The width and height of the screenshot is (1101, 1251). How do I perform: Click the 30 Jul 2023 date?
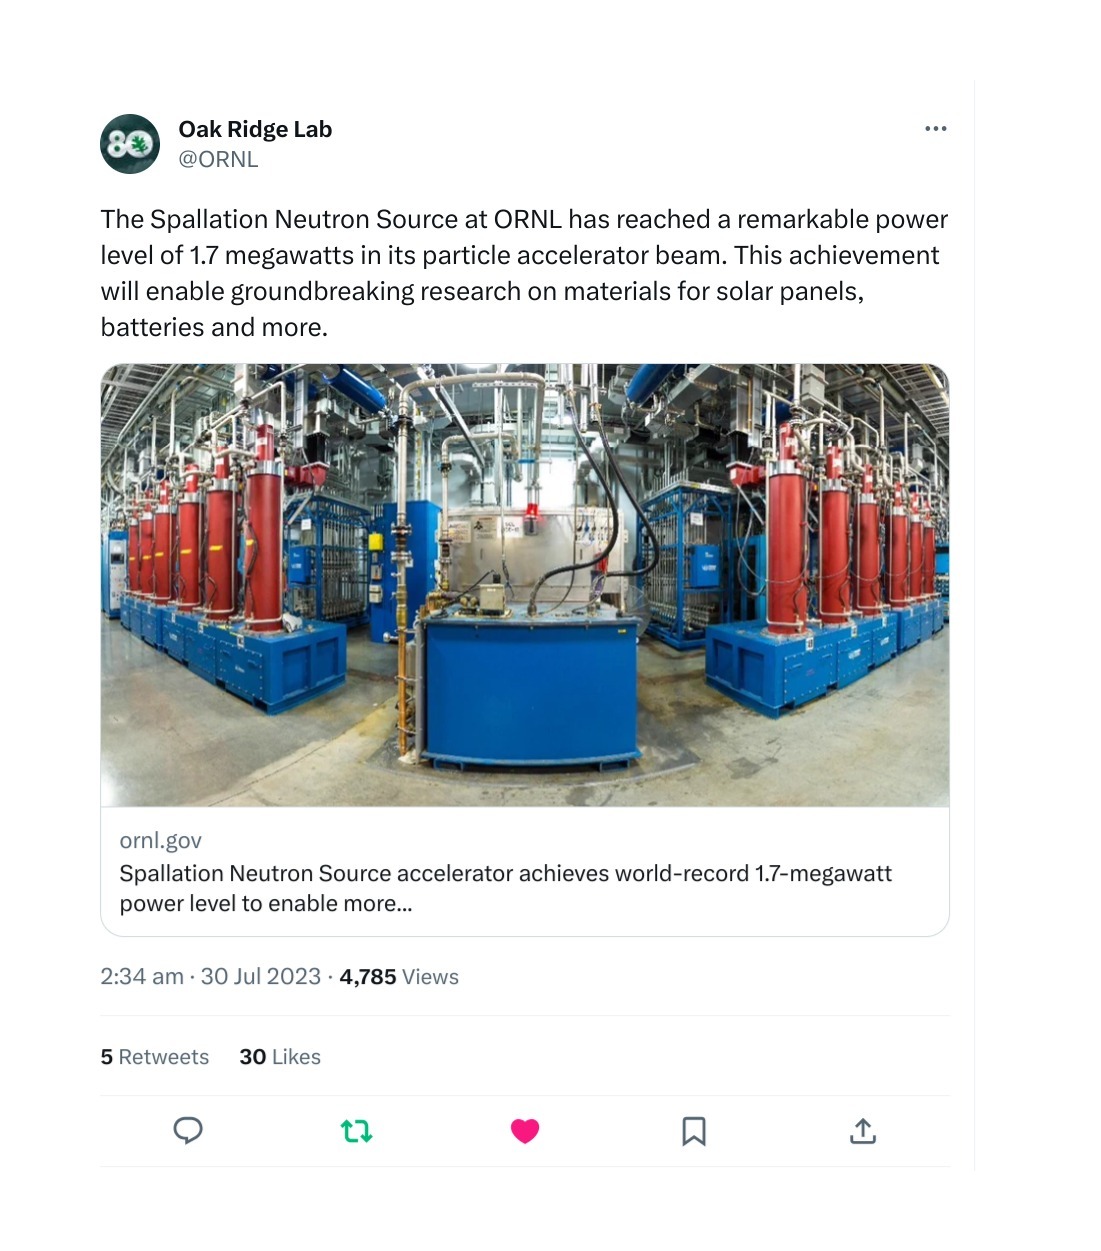point(261,977)
